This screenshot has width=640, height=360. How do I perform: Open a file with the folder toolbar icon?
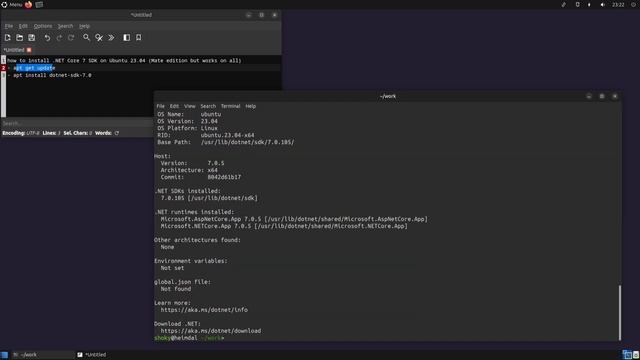click(x=20, y=38)
